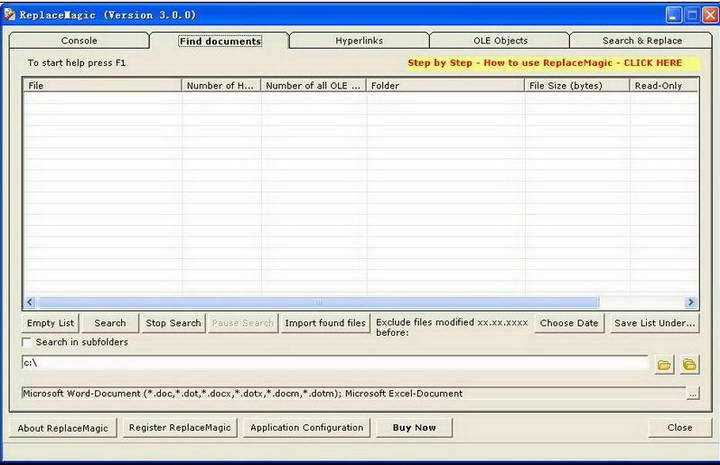The image size is (720, 465).
Task: Click the file types filter field
Action: 354,393
